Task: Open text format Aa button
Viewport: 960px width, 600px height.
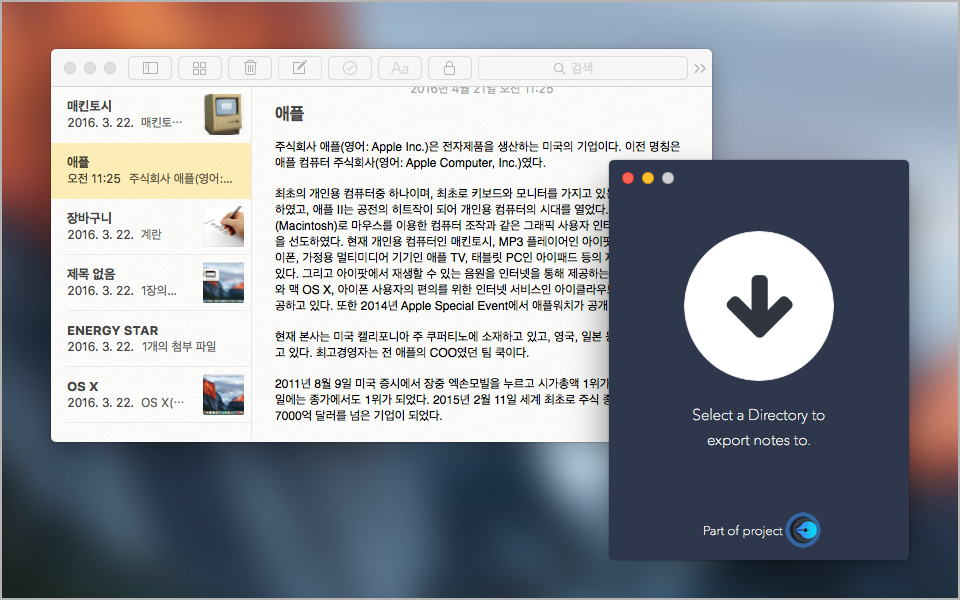Action: click(400, 68)
